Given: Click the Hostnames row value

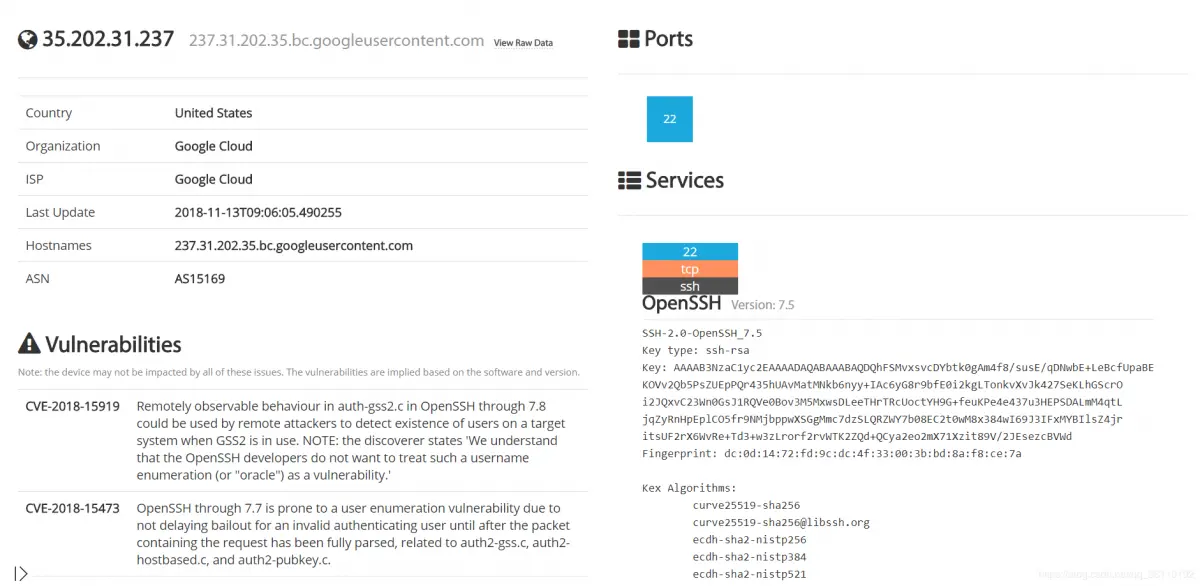Looking at the screenshot, I should click(x=293, y=246).
